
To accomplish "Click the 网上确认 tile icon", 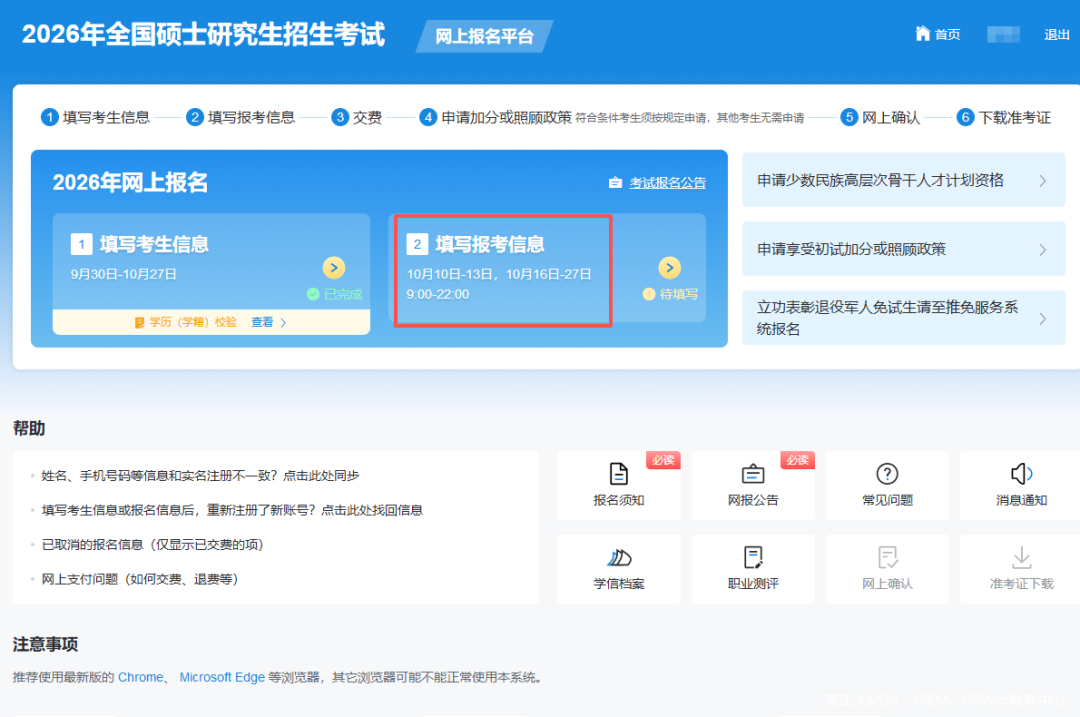I will tap(887, 557).
